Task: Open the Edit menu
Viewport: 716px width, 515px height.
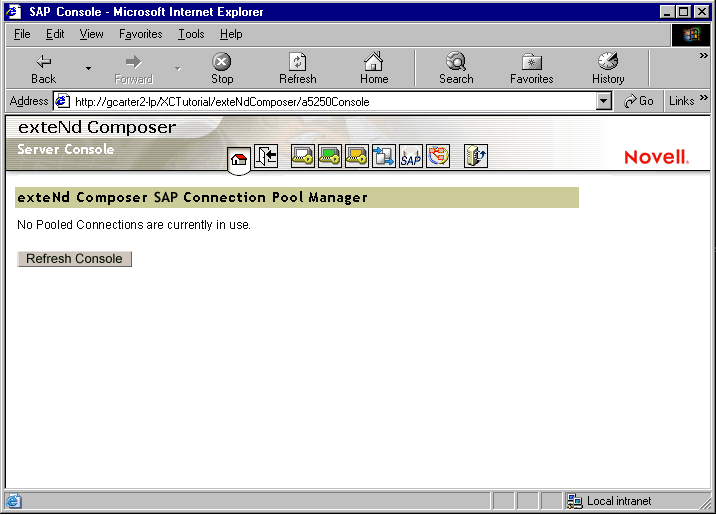Action: point(55,34)
